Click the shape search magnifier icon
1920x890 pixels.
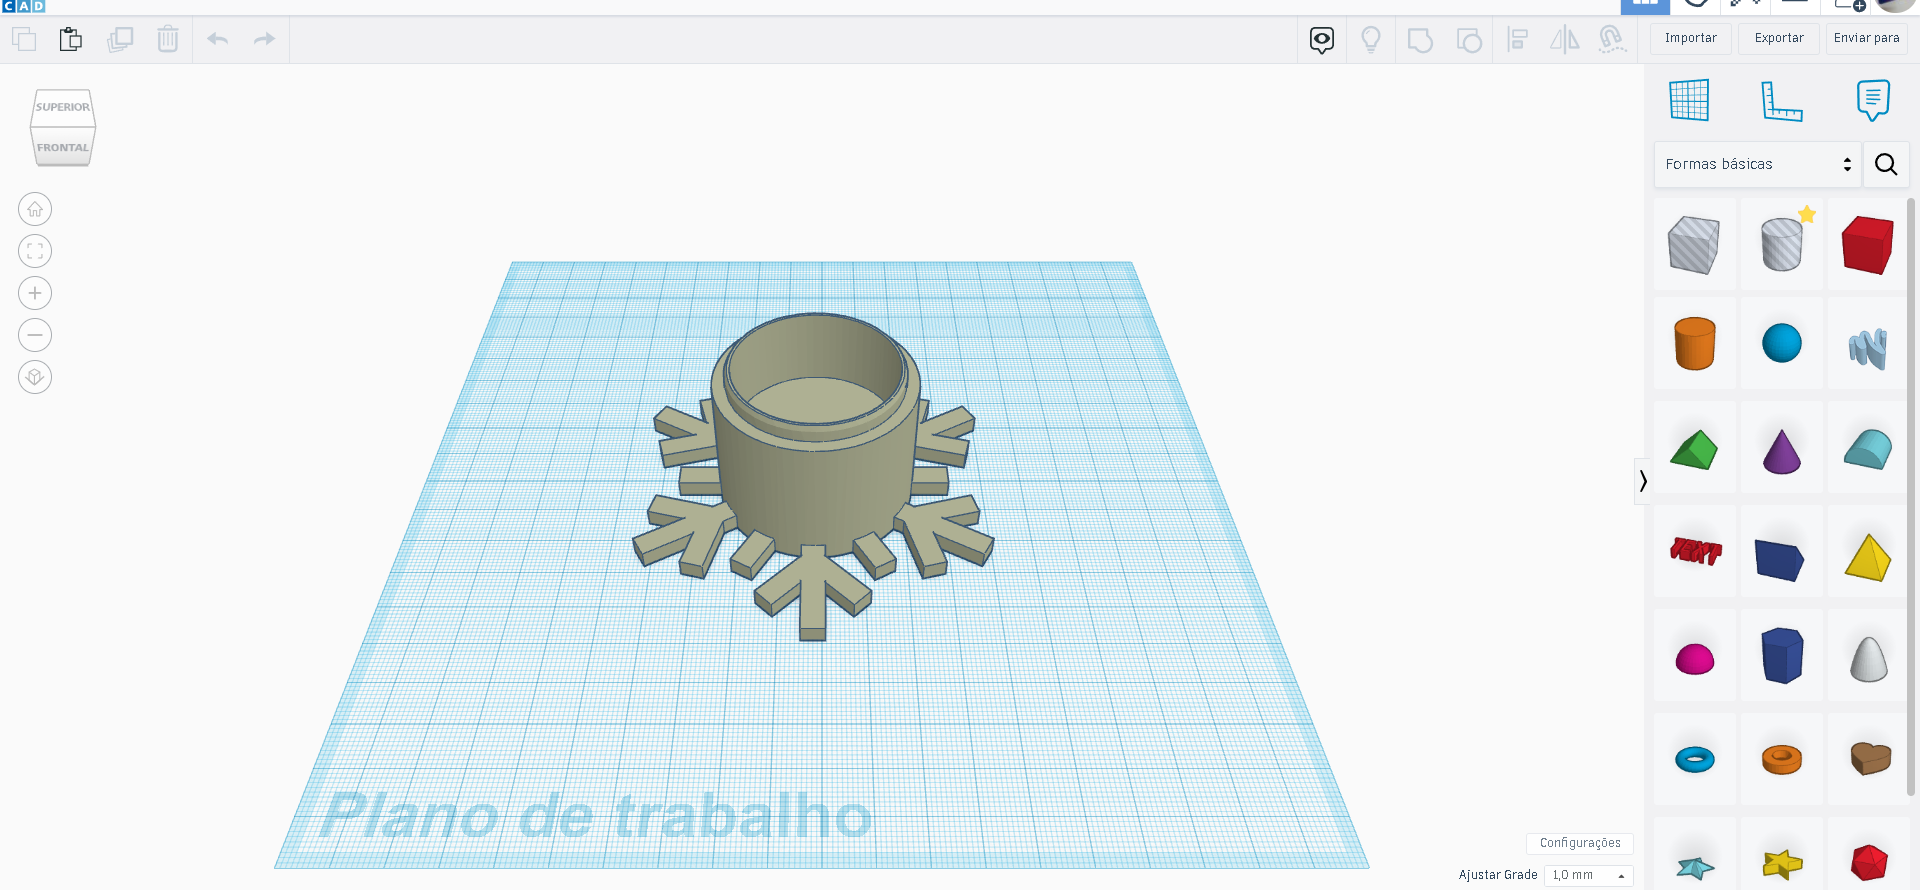1886,164
